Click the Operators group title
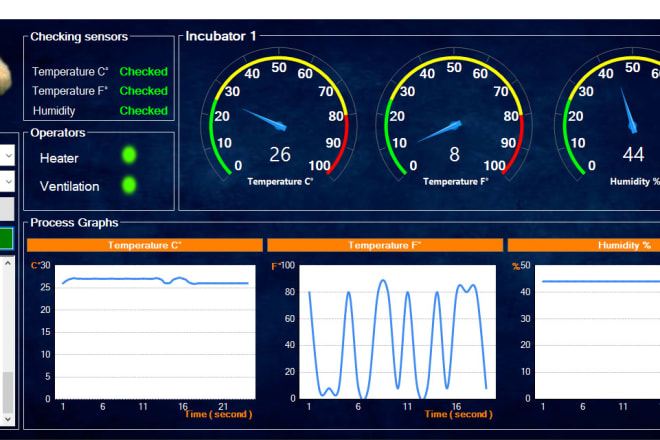The width and height of the screenshot is (660, 440). (x=58, y=133)
